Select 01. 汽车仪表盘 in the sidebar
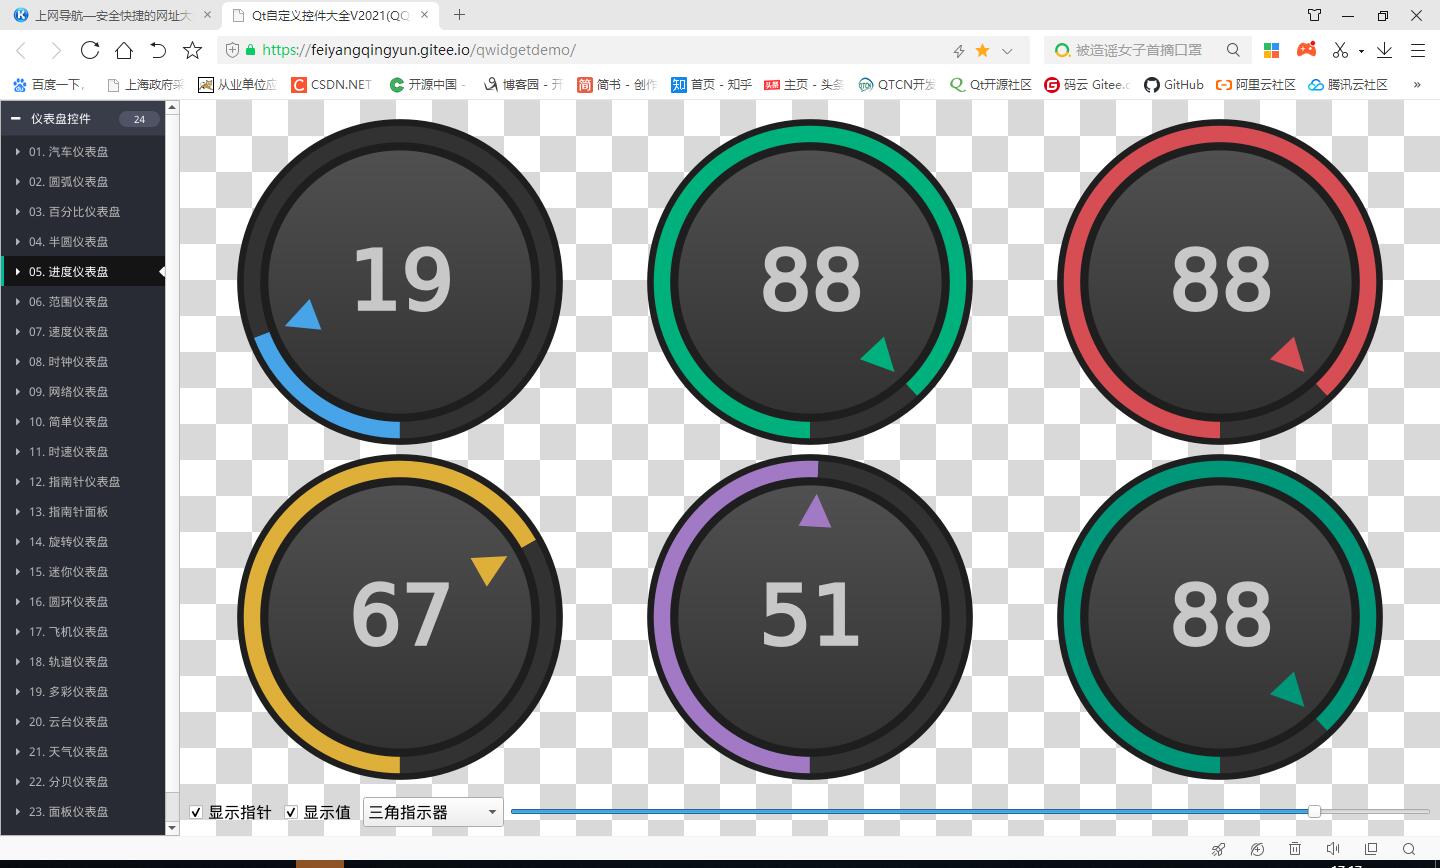The height and width of the screenshot is (868, 1440). pos(68,152)
